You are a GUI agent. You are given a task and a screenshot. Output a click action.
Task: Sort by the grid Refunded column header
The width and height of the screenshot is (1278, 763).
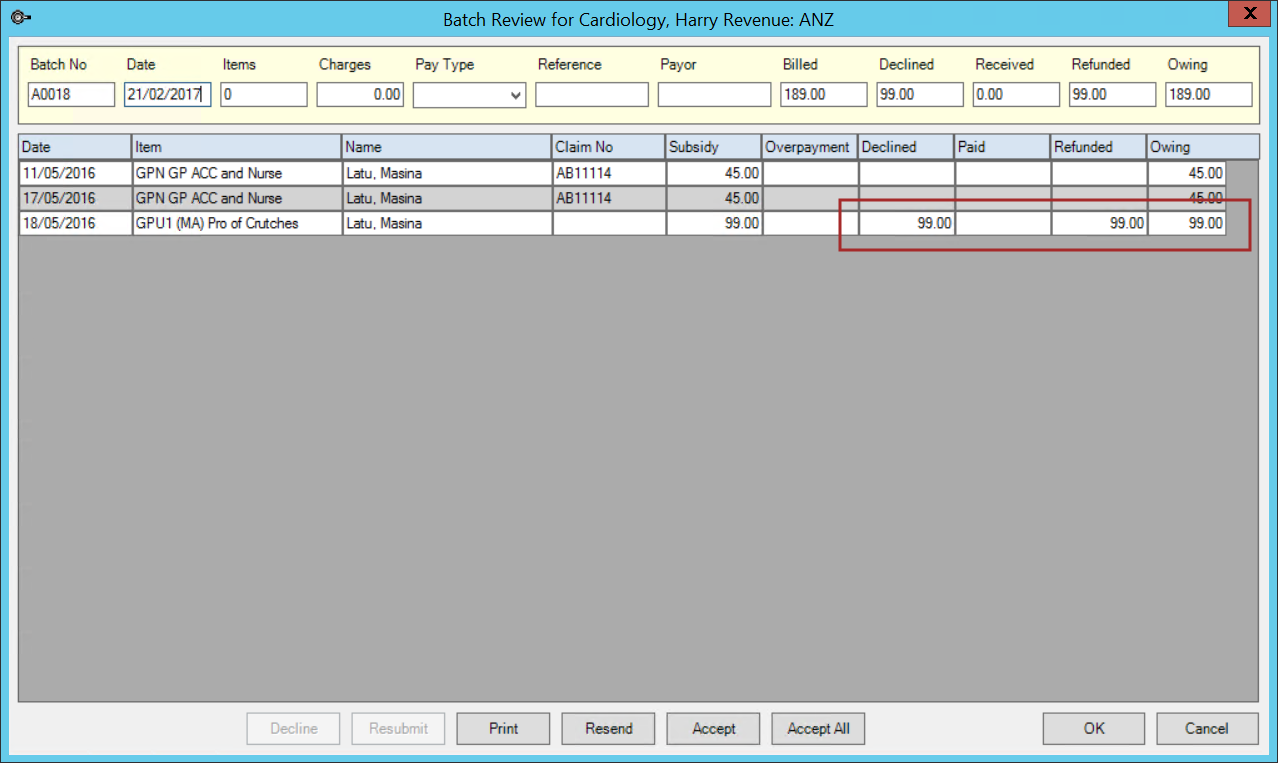pos(1098,147)
